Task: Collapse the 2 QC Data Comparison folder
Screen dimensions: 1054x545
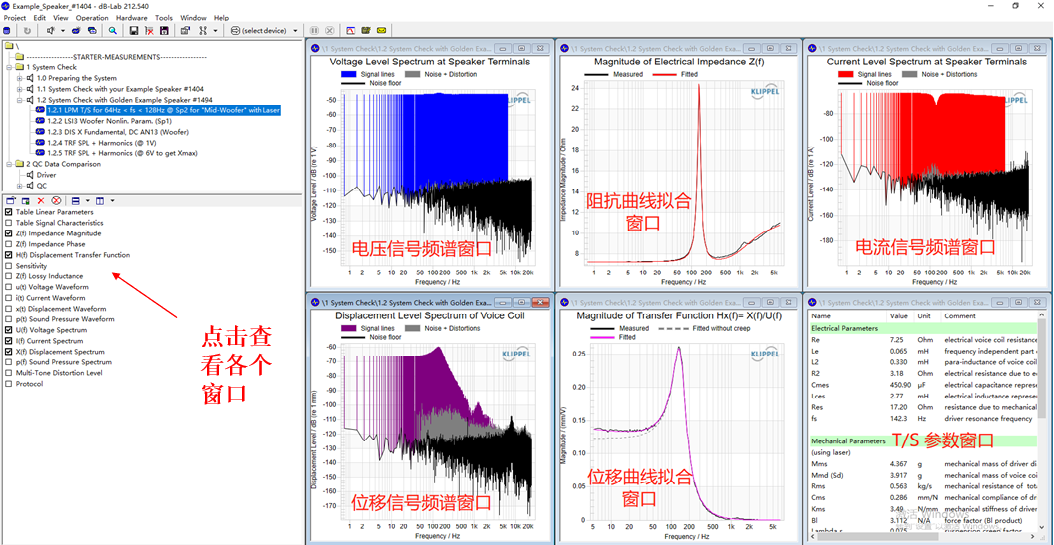Action: tap(9, 164)
